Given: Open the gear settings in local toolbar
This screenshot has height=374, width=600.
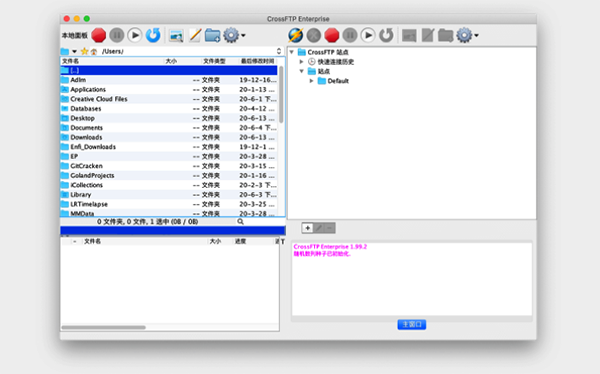Looking at the screenshot, I should pyautogui.click(x=231, y=35).
